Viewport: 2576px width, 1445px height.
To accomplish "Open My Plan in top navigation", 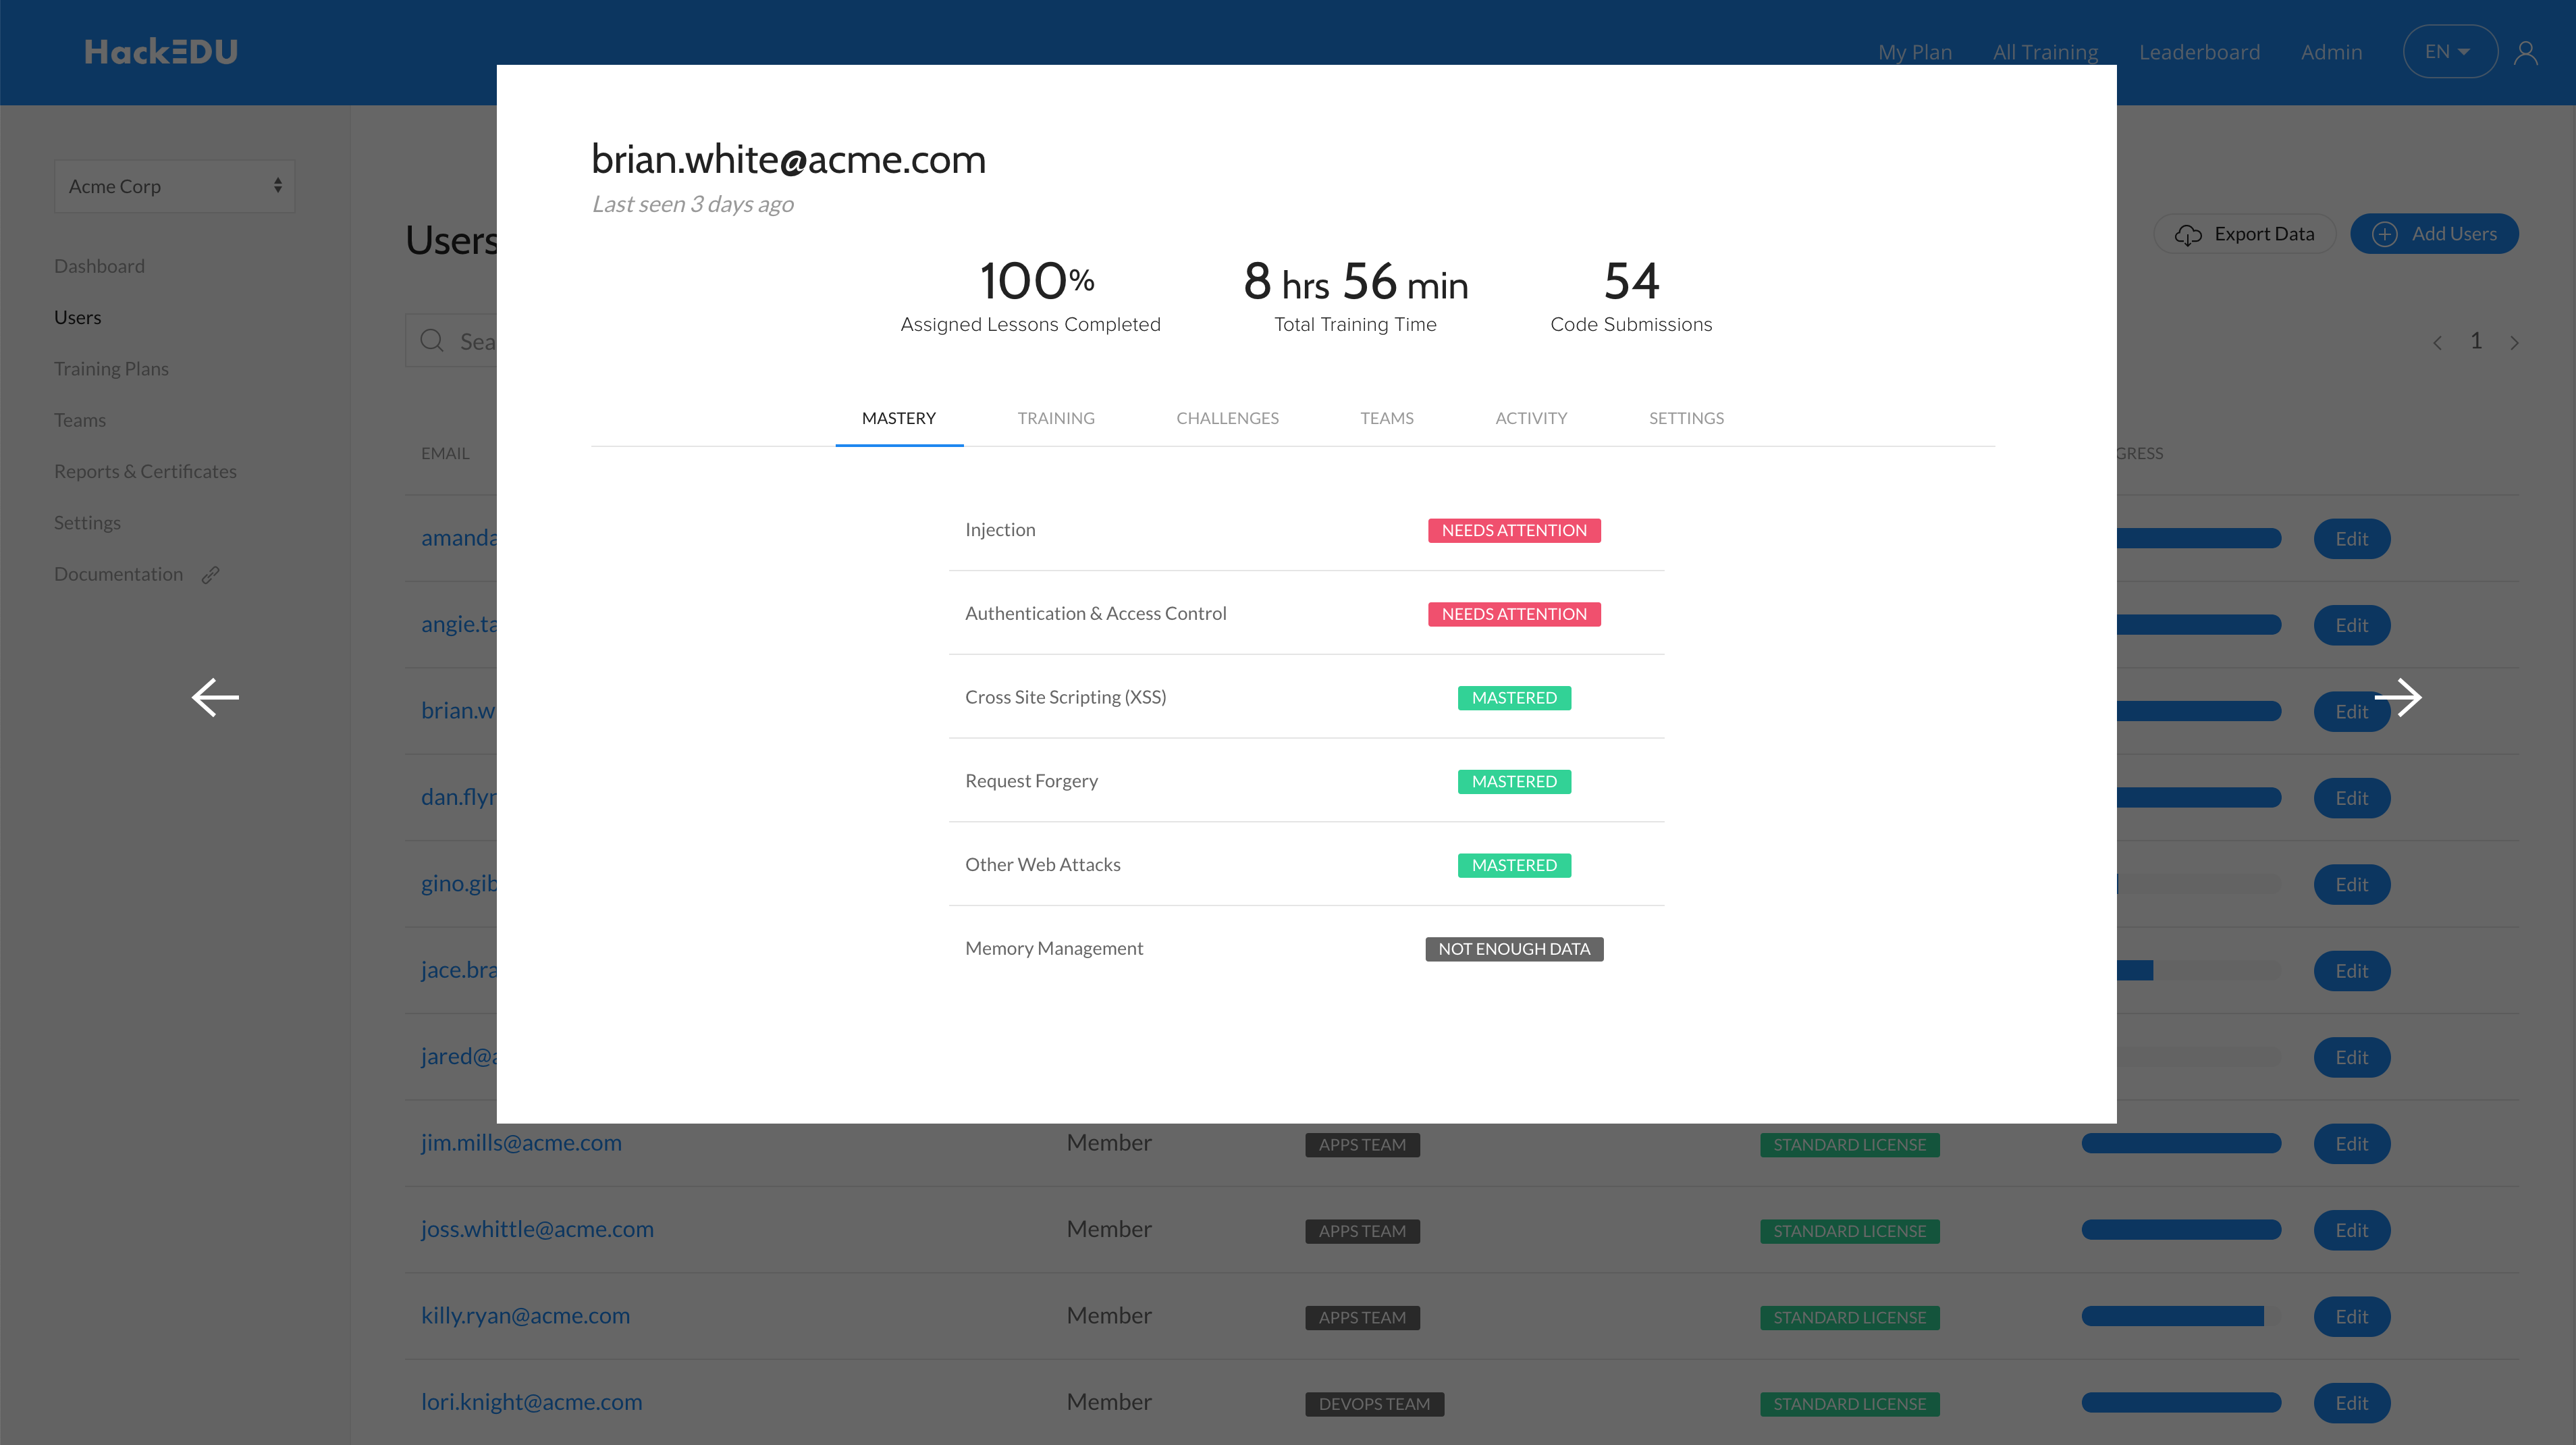I will (1915, 52).
